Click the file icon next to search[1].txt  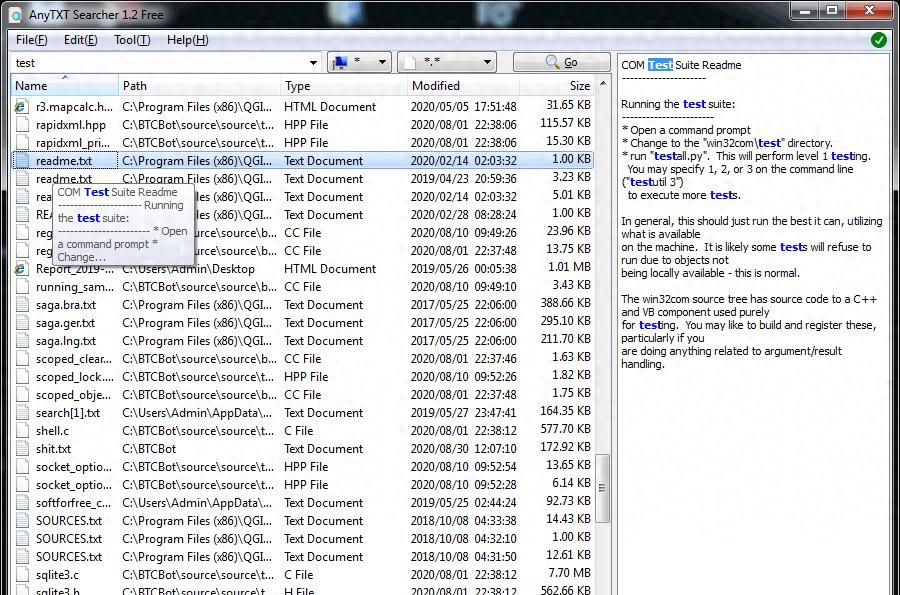(x=22, y=413)
